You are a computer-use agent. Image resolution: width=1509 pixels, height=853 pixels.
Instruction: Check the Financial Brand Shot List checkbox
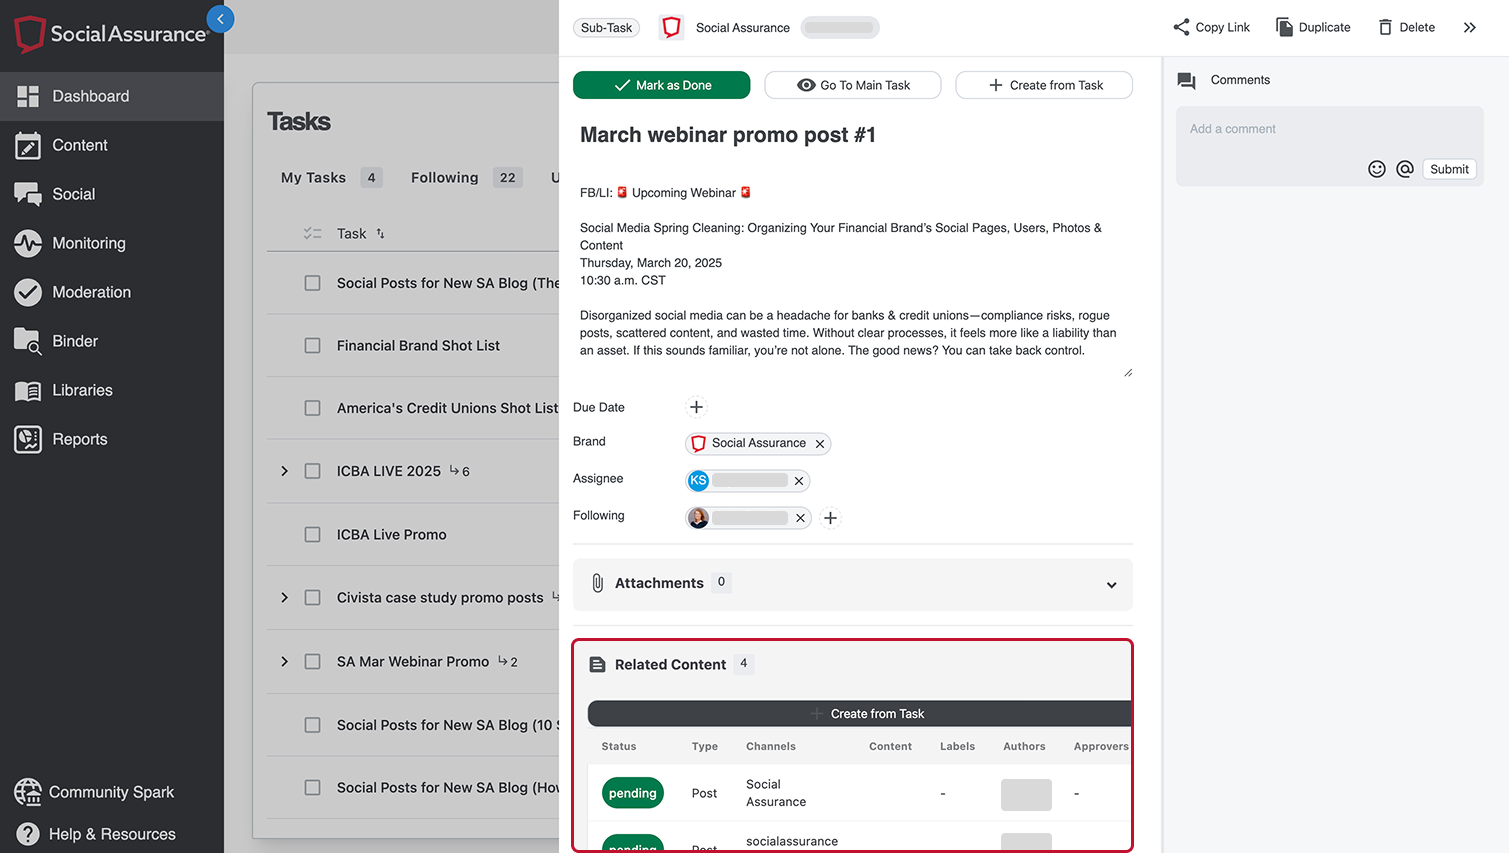(x=313, y=346)
